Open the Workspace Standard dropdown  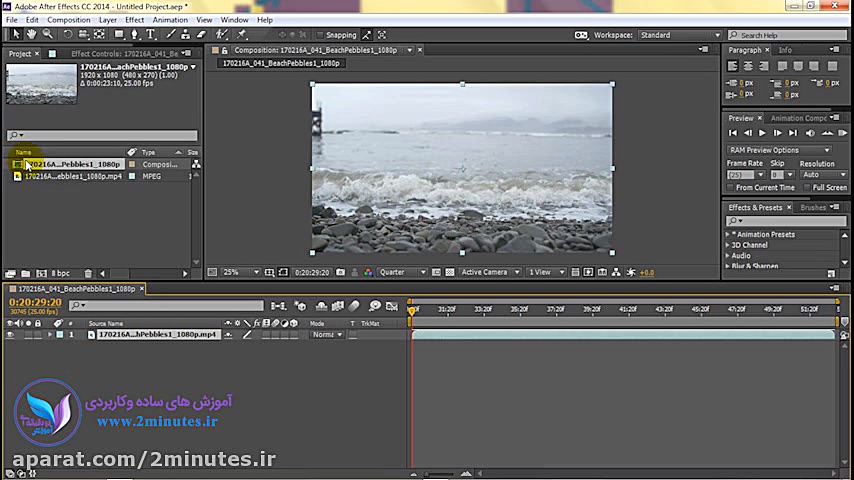(x=680, y=35)
